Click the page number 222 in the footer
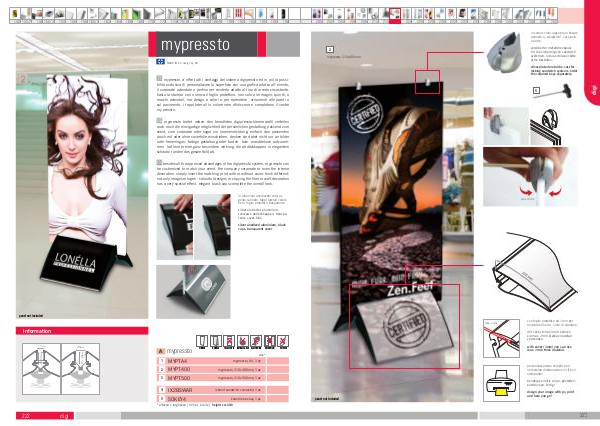The image size is (600, 426). point(26,415)
